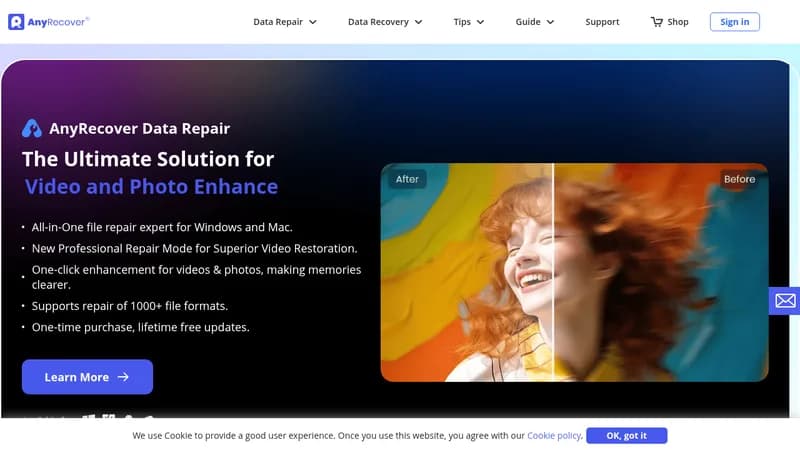Accept cookies with OK, got it
This screenshot has height=450, width=800.
627,436
